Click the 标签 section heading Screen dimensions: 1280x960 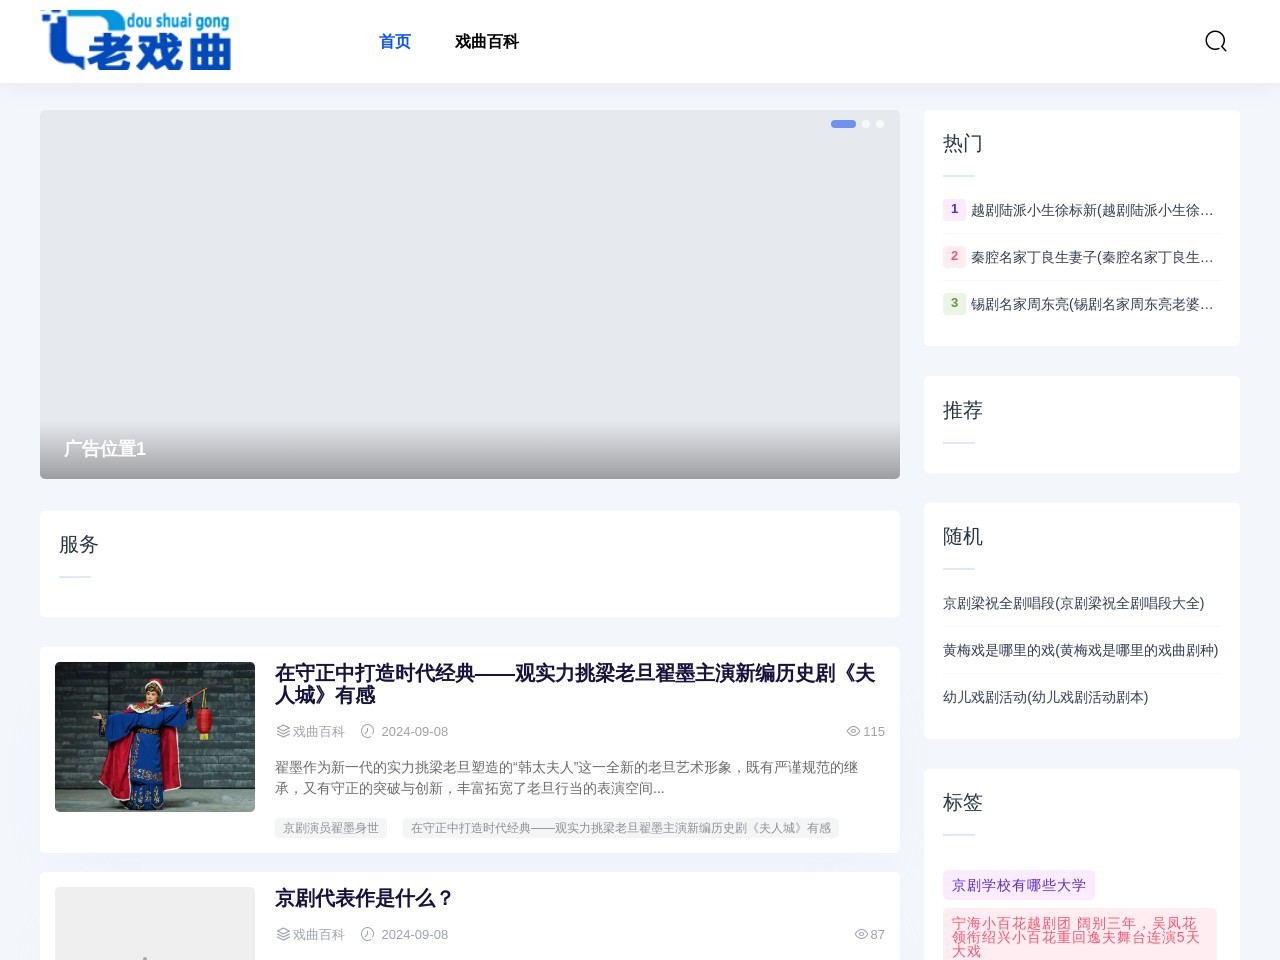[x=963, y=802]
